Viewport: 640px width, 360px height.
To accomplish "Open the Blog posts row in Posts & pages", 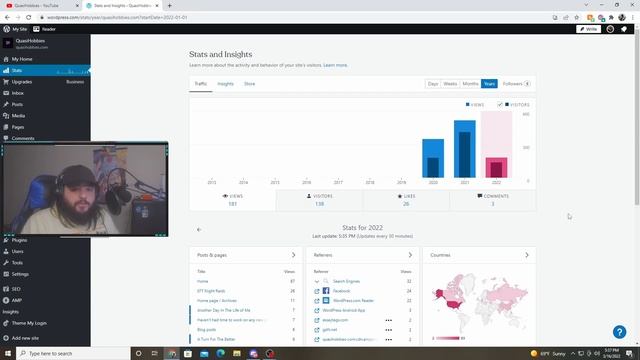I will [x=246, y=329].
